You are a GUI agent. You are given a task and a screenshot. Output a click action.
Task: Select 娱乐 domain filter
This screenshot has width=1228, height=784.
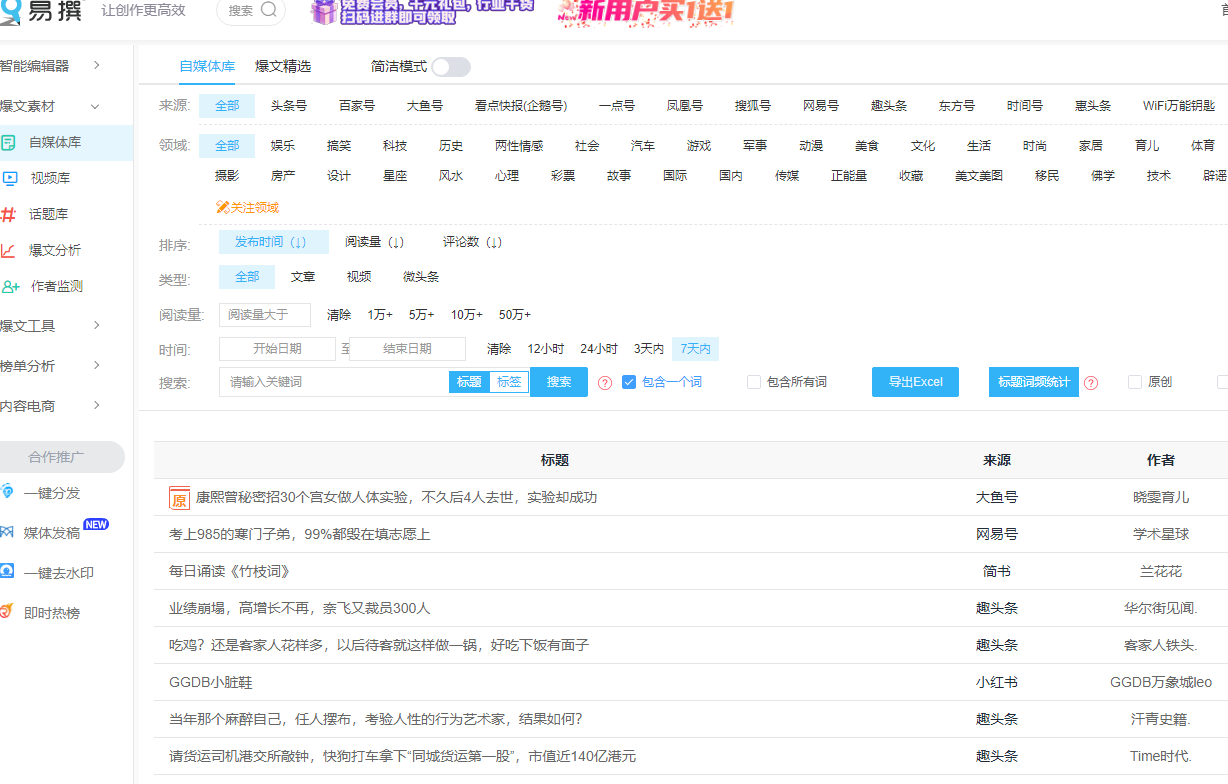tap(283, 146)
